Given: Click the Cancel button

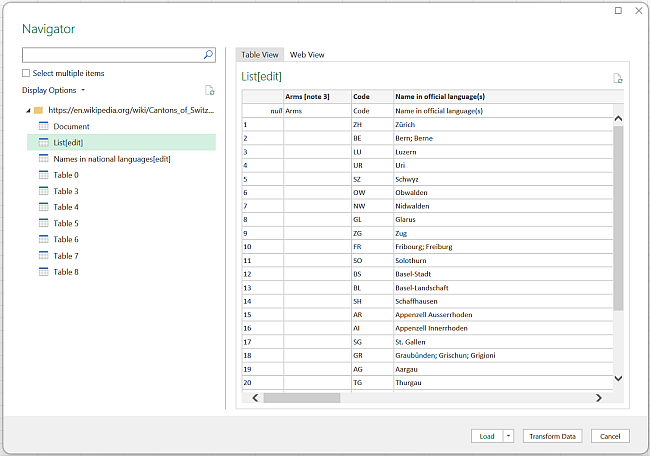Looking at the screenshot, I should coord(610,436).
